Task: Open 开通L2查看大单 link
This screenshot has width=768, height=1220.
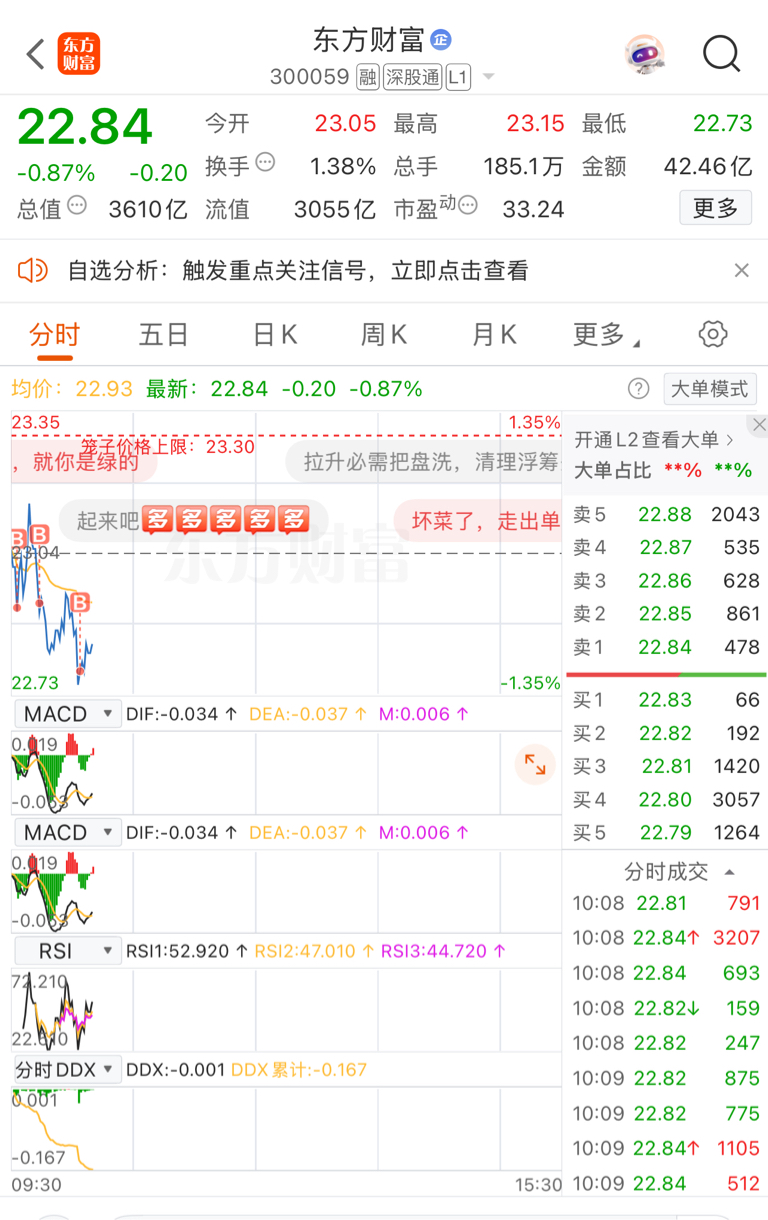Action: click(x=655, y=439)
